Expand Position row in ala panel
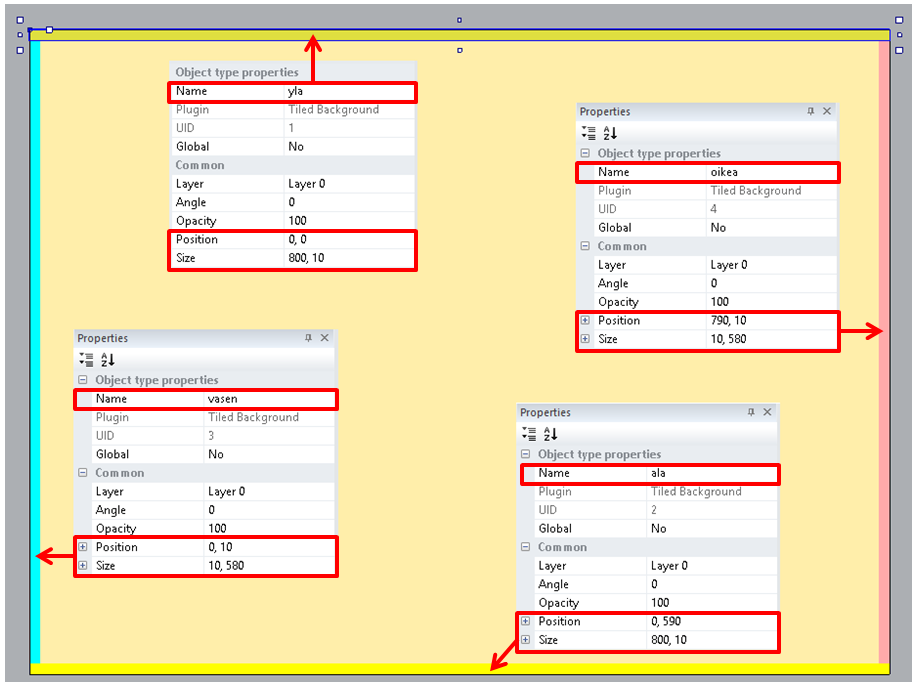This screenshot has width=913, height=685. 526,622
